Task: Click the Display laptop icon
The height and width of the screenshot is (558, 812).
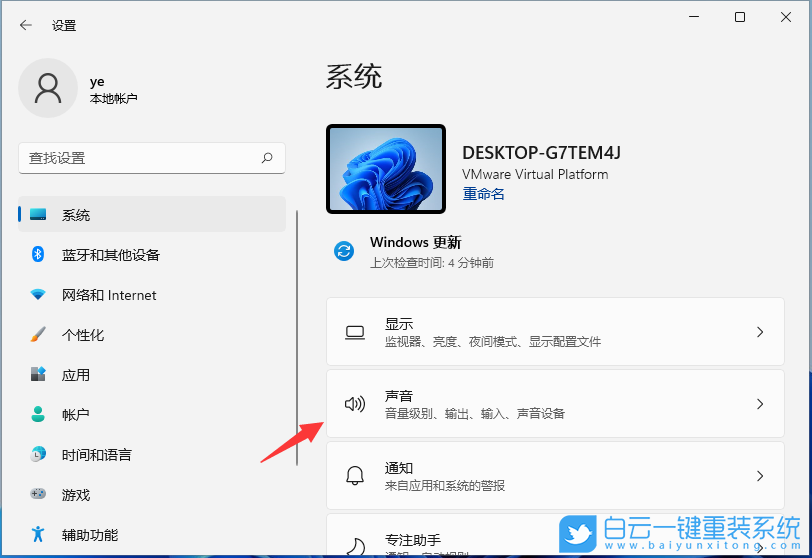Action: tap(355, 332)
